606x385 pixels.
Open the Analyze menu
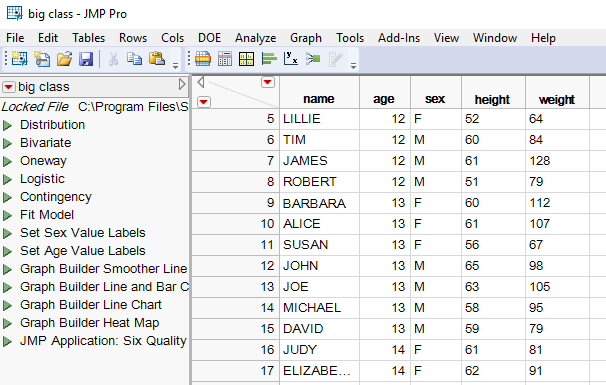(255, 38)
